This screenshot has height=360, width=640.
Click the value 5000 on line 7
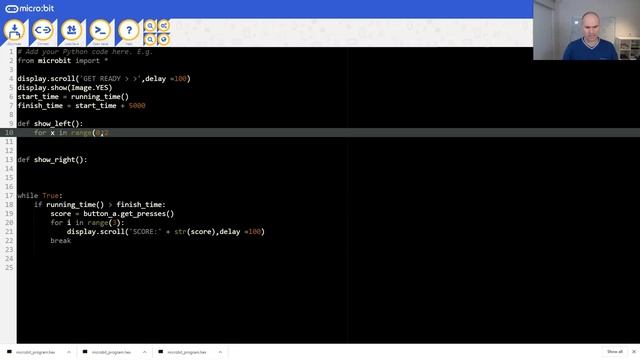click(137, 106)
